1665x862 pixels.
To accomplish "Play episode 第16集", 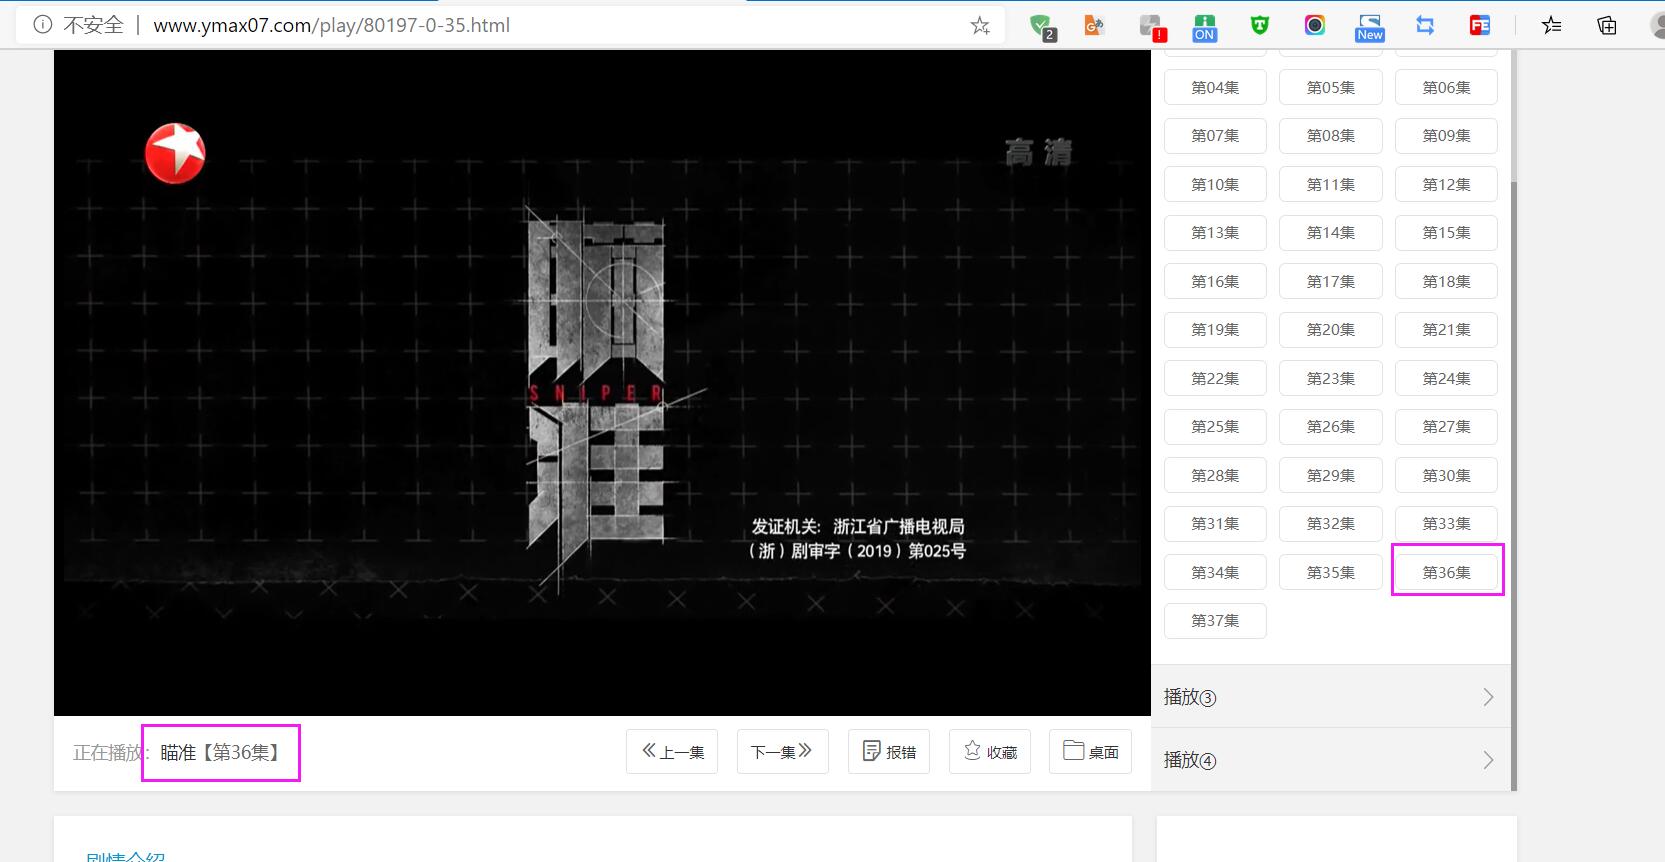I will pos(1215,281).
